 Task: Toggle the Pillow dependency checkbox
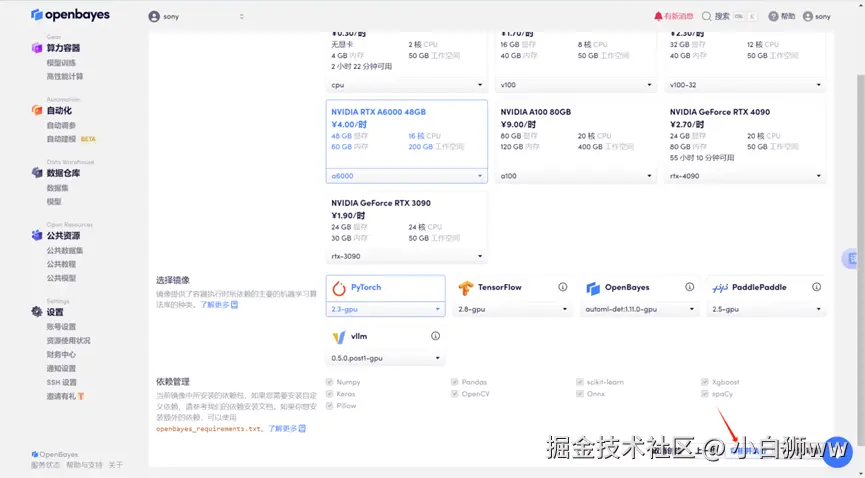329,406
